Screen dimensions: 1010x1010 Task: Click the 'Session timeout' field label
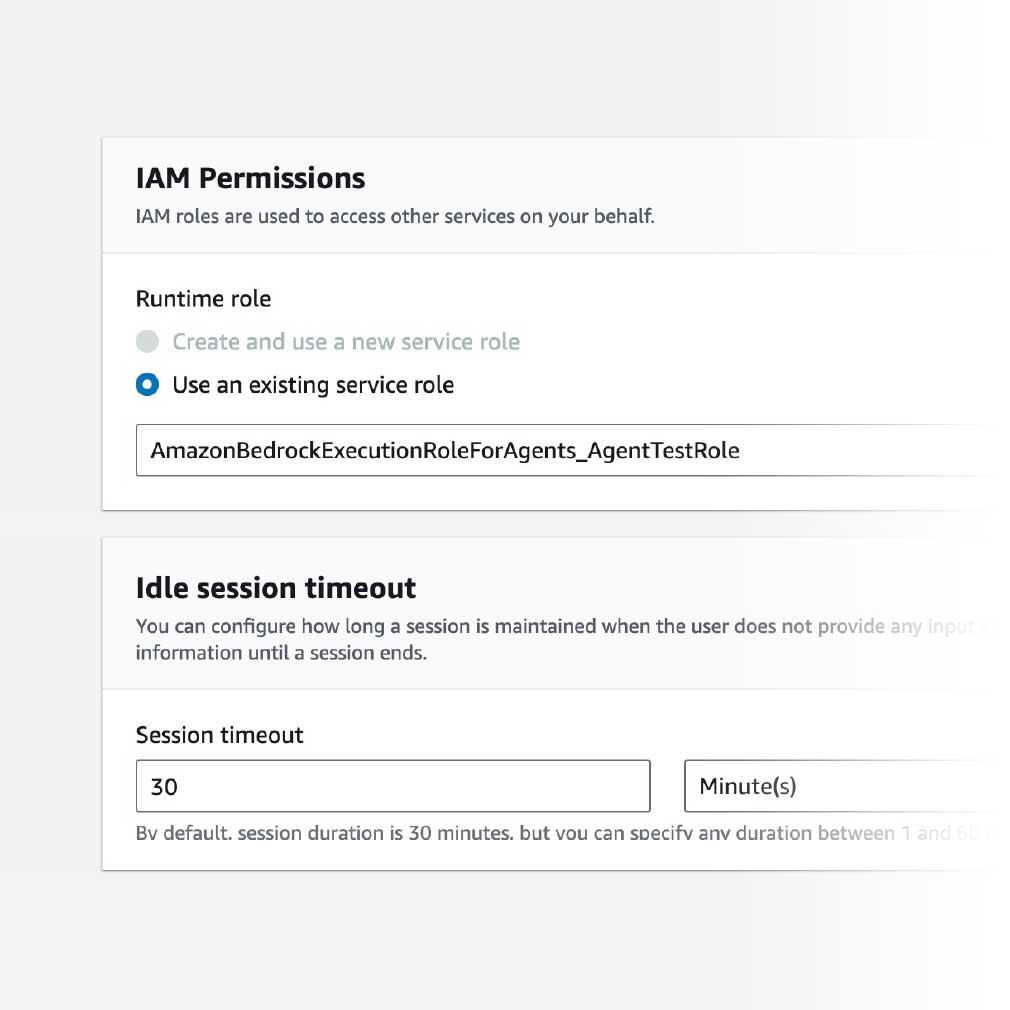coord(219,735)
